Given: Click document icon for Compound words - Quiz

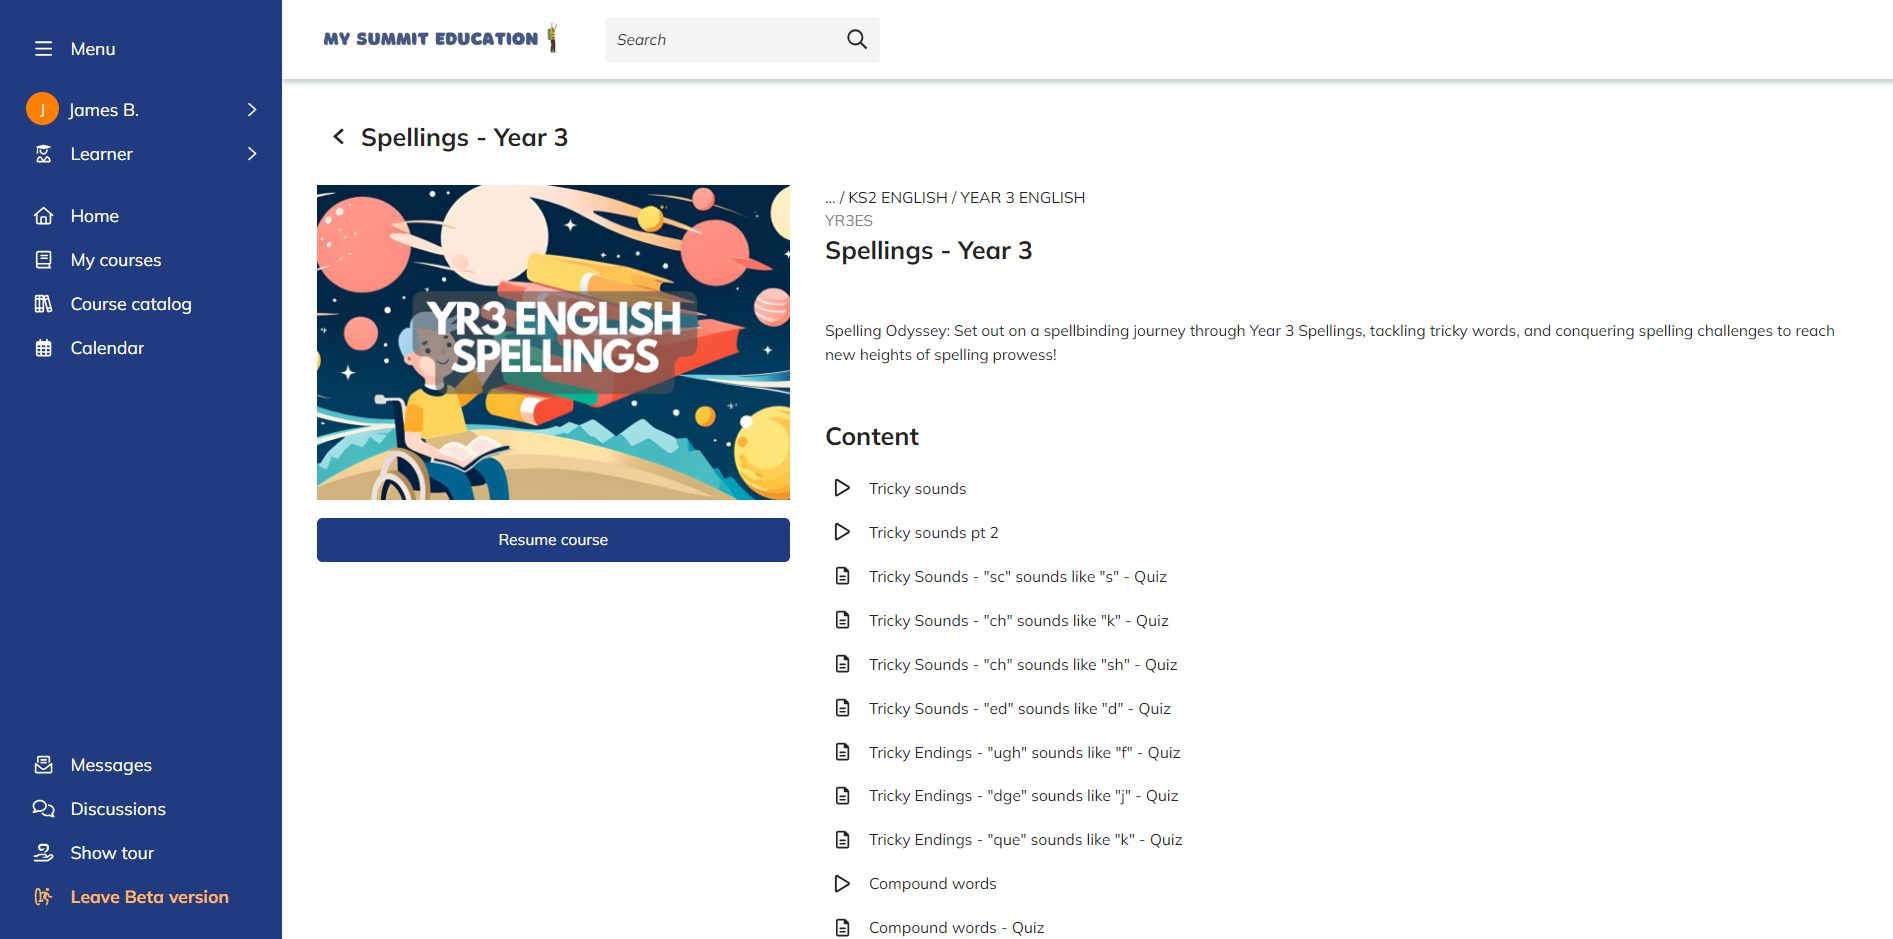Looking at the screenshot, I should (x=843, y=928).
